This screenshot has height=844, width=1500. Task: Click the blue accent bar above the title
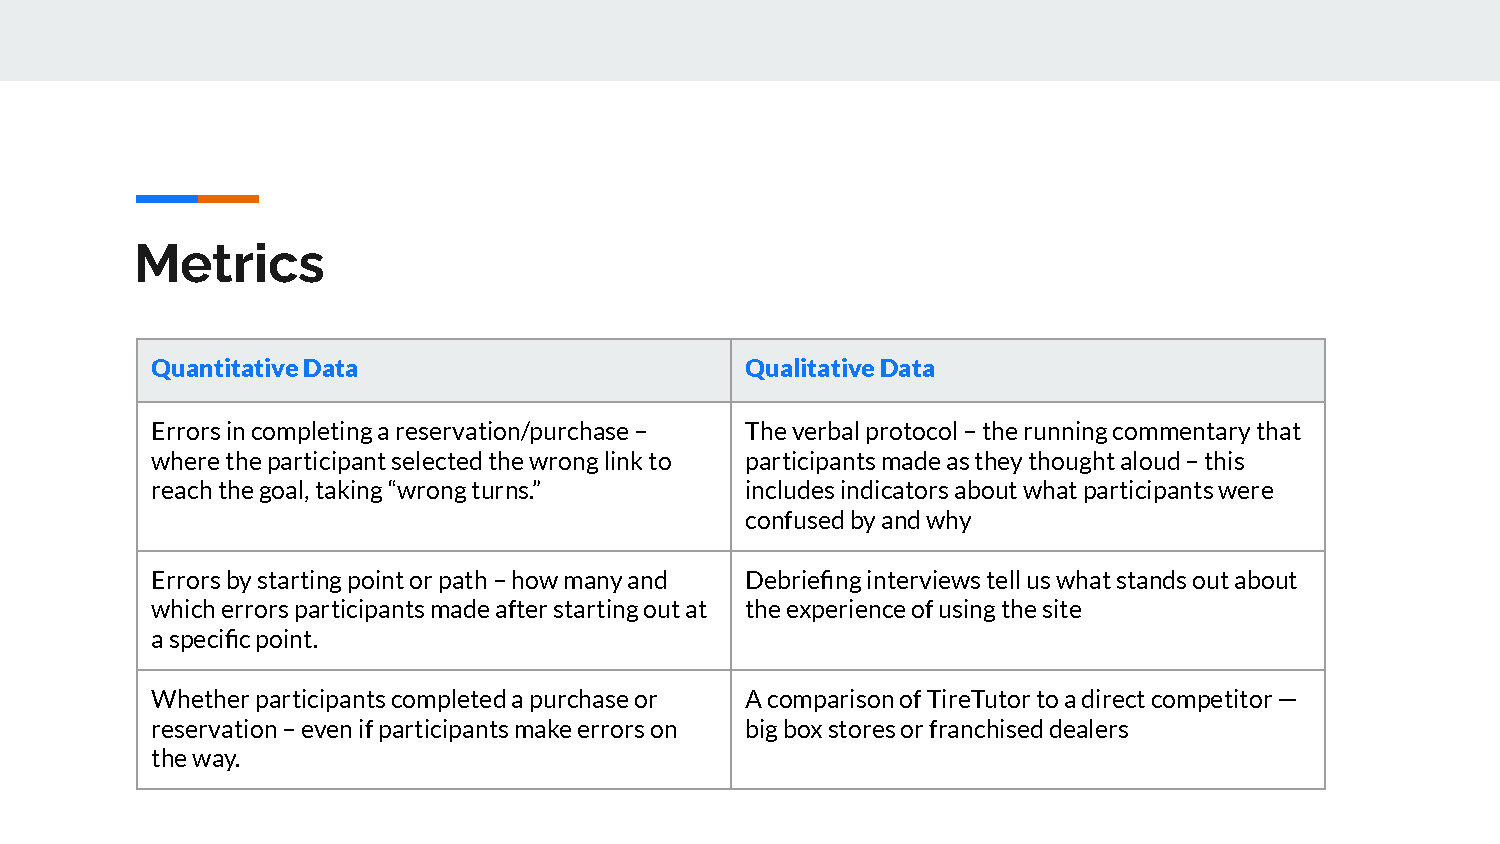167,199
